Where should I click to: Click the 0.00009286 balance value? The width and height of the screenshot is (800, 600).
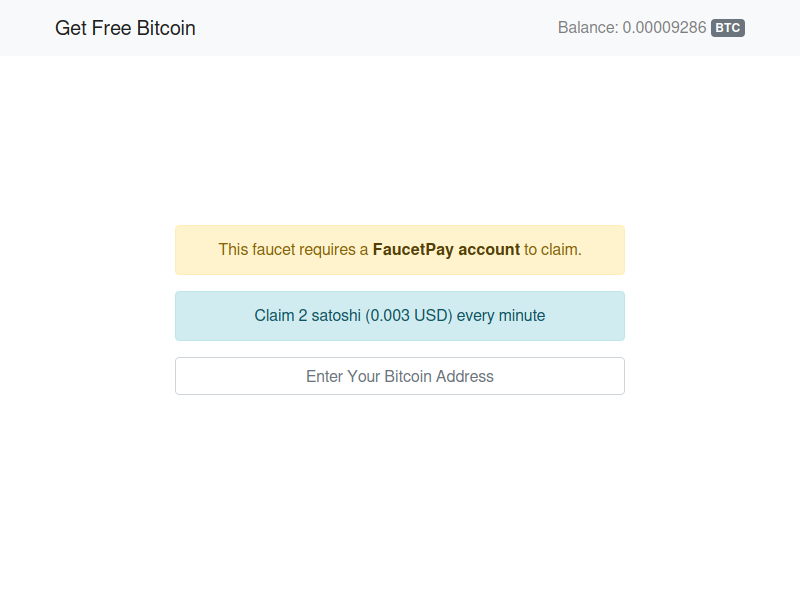(x=664, y=28)
